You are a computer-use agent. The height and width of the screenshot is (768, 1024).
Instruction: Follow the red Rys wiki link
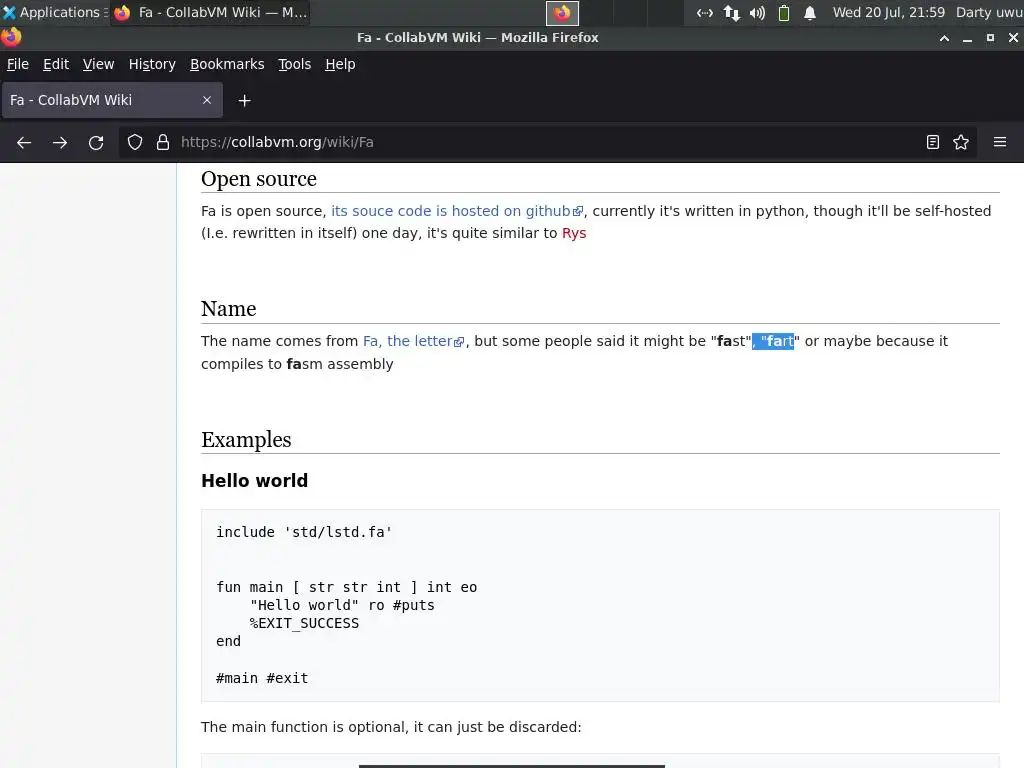point(574,233)
